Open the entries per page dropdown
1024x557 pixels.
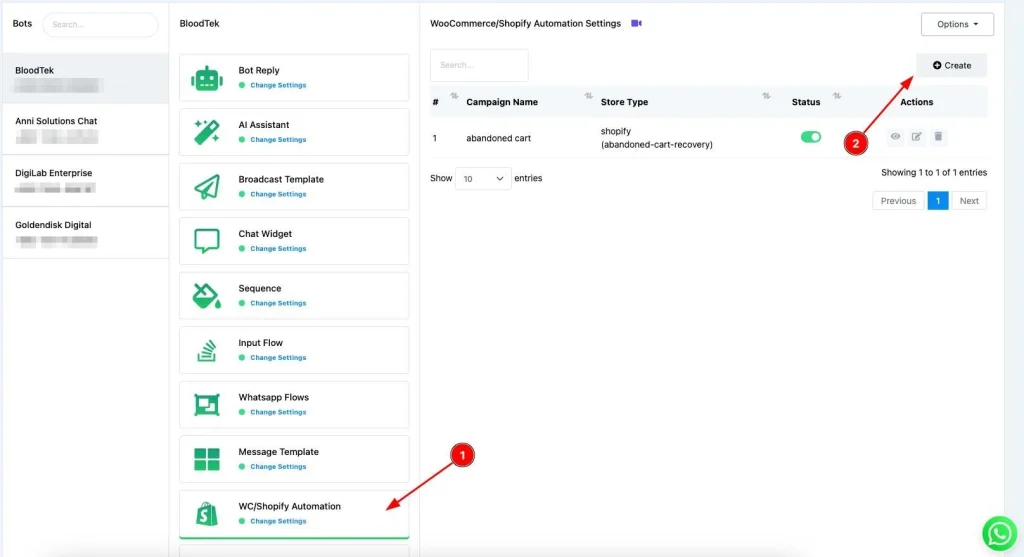(483, 178)
